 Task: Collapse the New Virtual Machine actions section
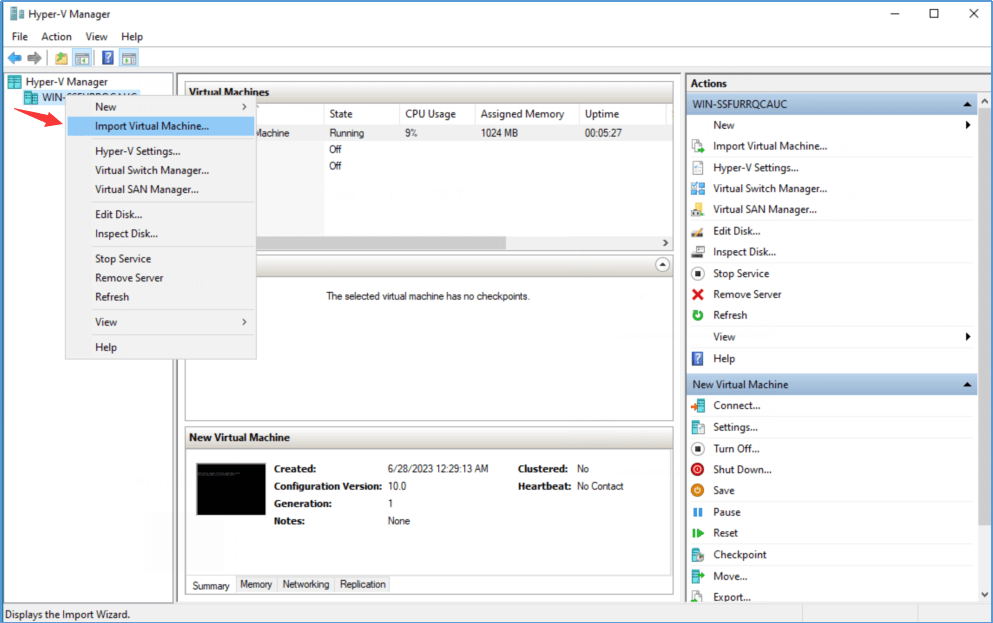click(x=967, y=385)
